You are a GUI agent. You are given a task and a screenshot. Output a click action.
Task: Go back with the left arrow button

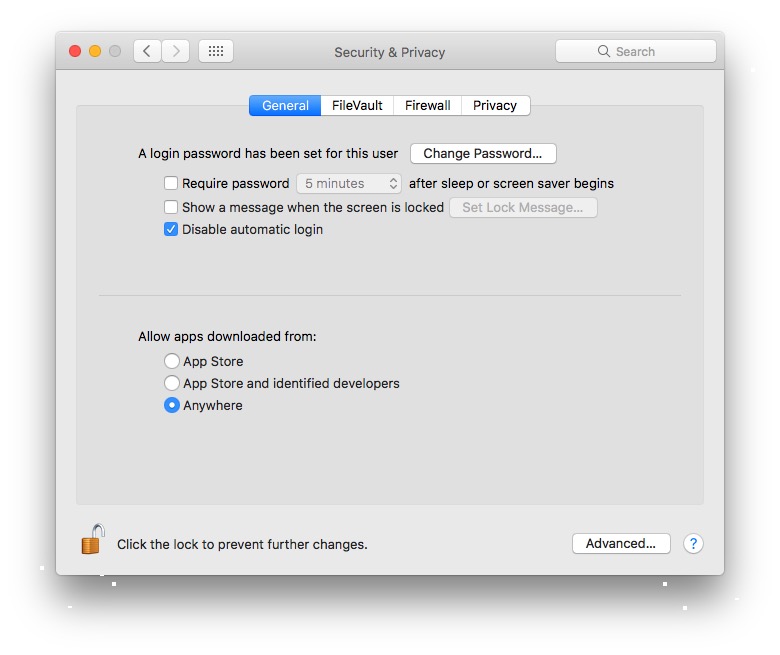(x=147, y=51)
